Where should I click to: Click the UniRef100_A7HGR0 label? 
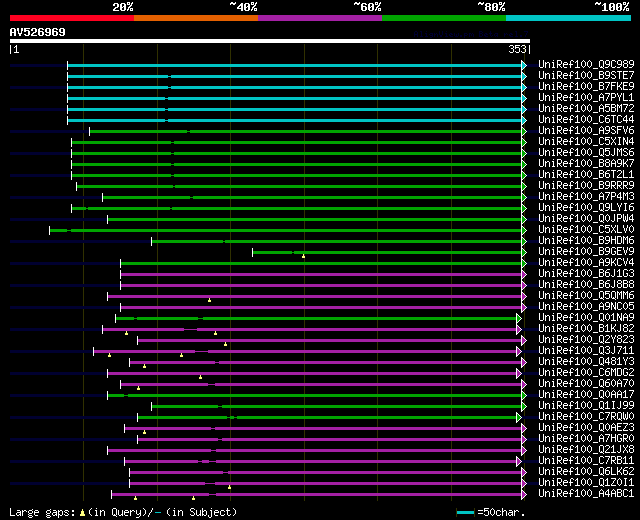pyautogui.click(x=586, y=439)
